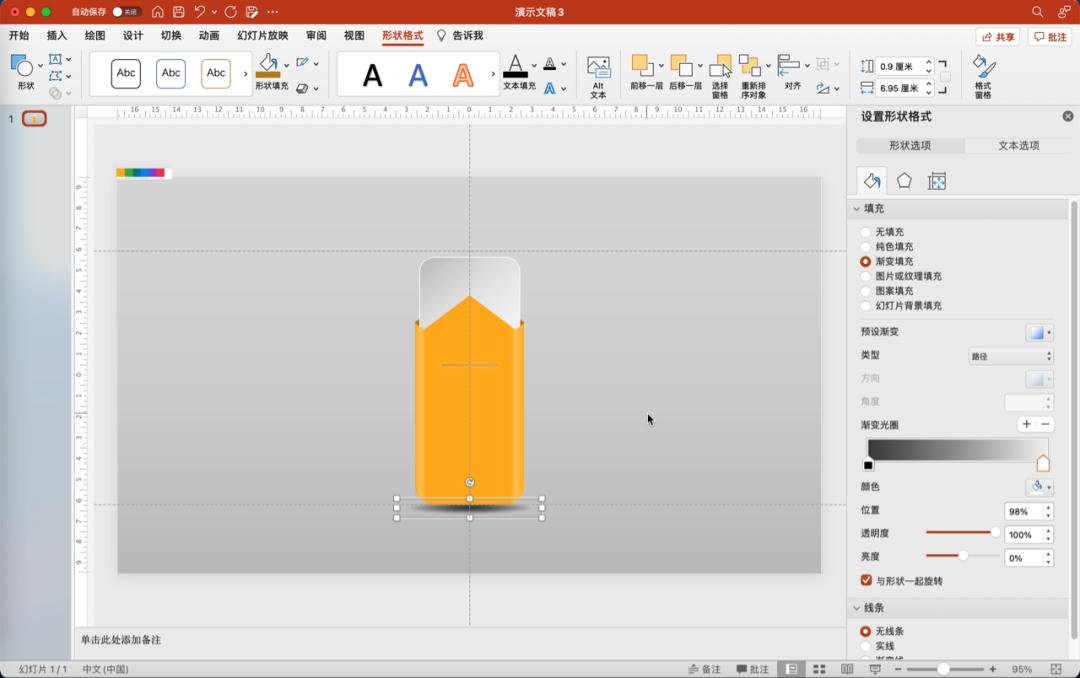Open the 大小与属性 tab icon
Viewport: 1080px width, 678px height.
click(937, 181)
